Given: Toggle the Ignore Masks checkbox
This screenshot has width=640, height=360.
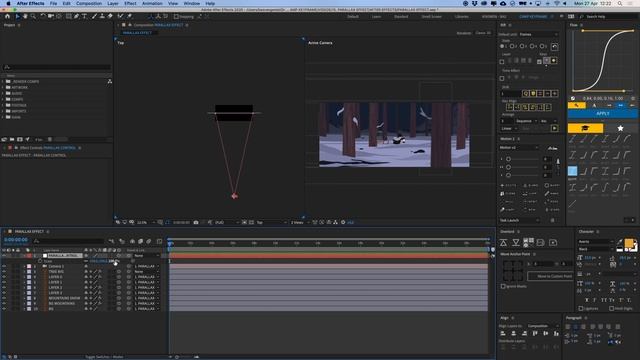Looking at the screenshot, I should [x=503, y=287].
